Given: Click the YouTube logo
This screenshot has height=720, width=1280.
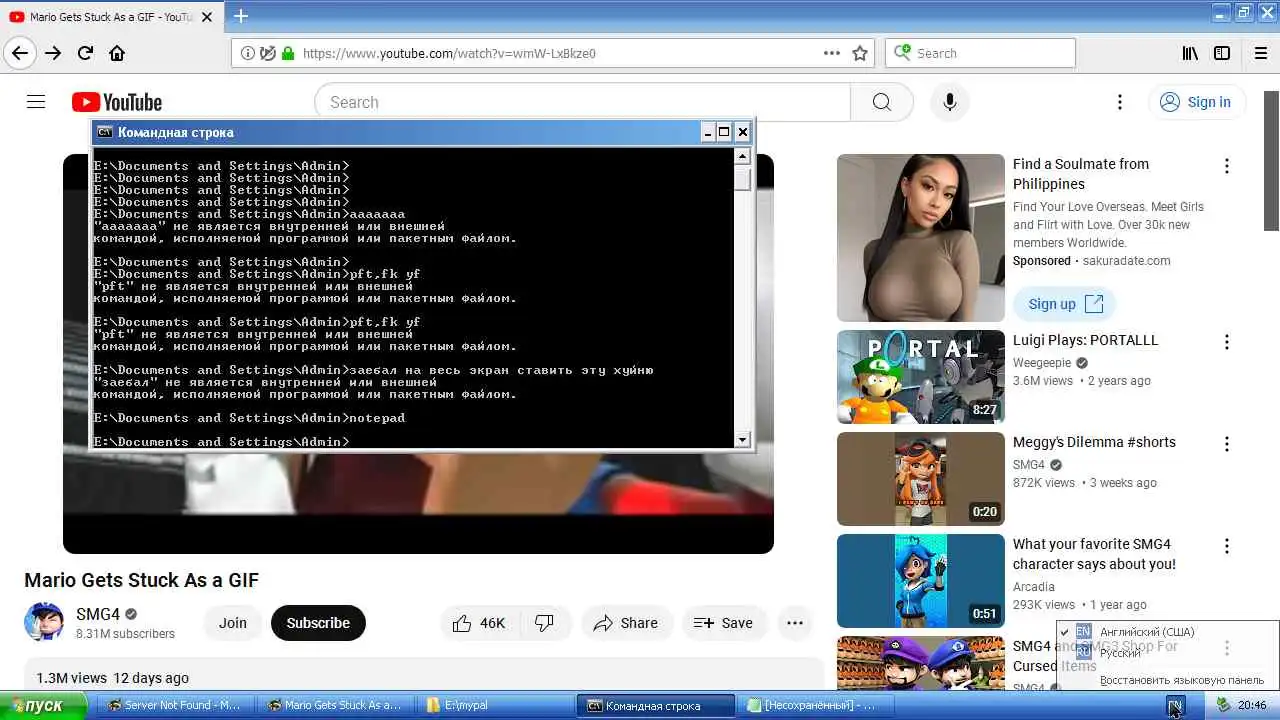Looking at the screenshot, I should (116, 102).
